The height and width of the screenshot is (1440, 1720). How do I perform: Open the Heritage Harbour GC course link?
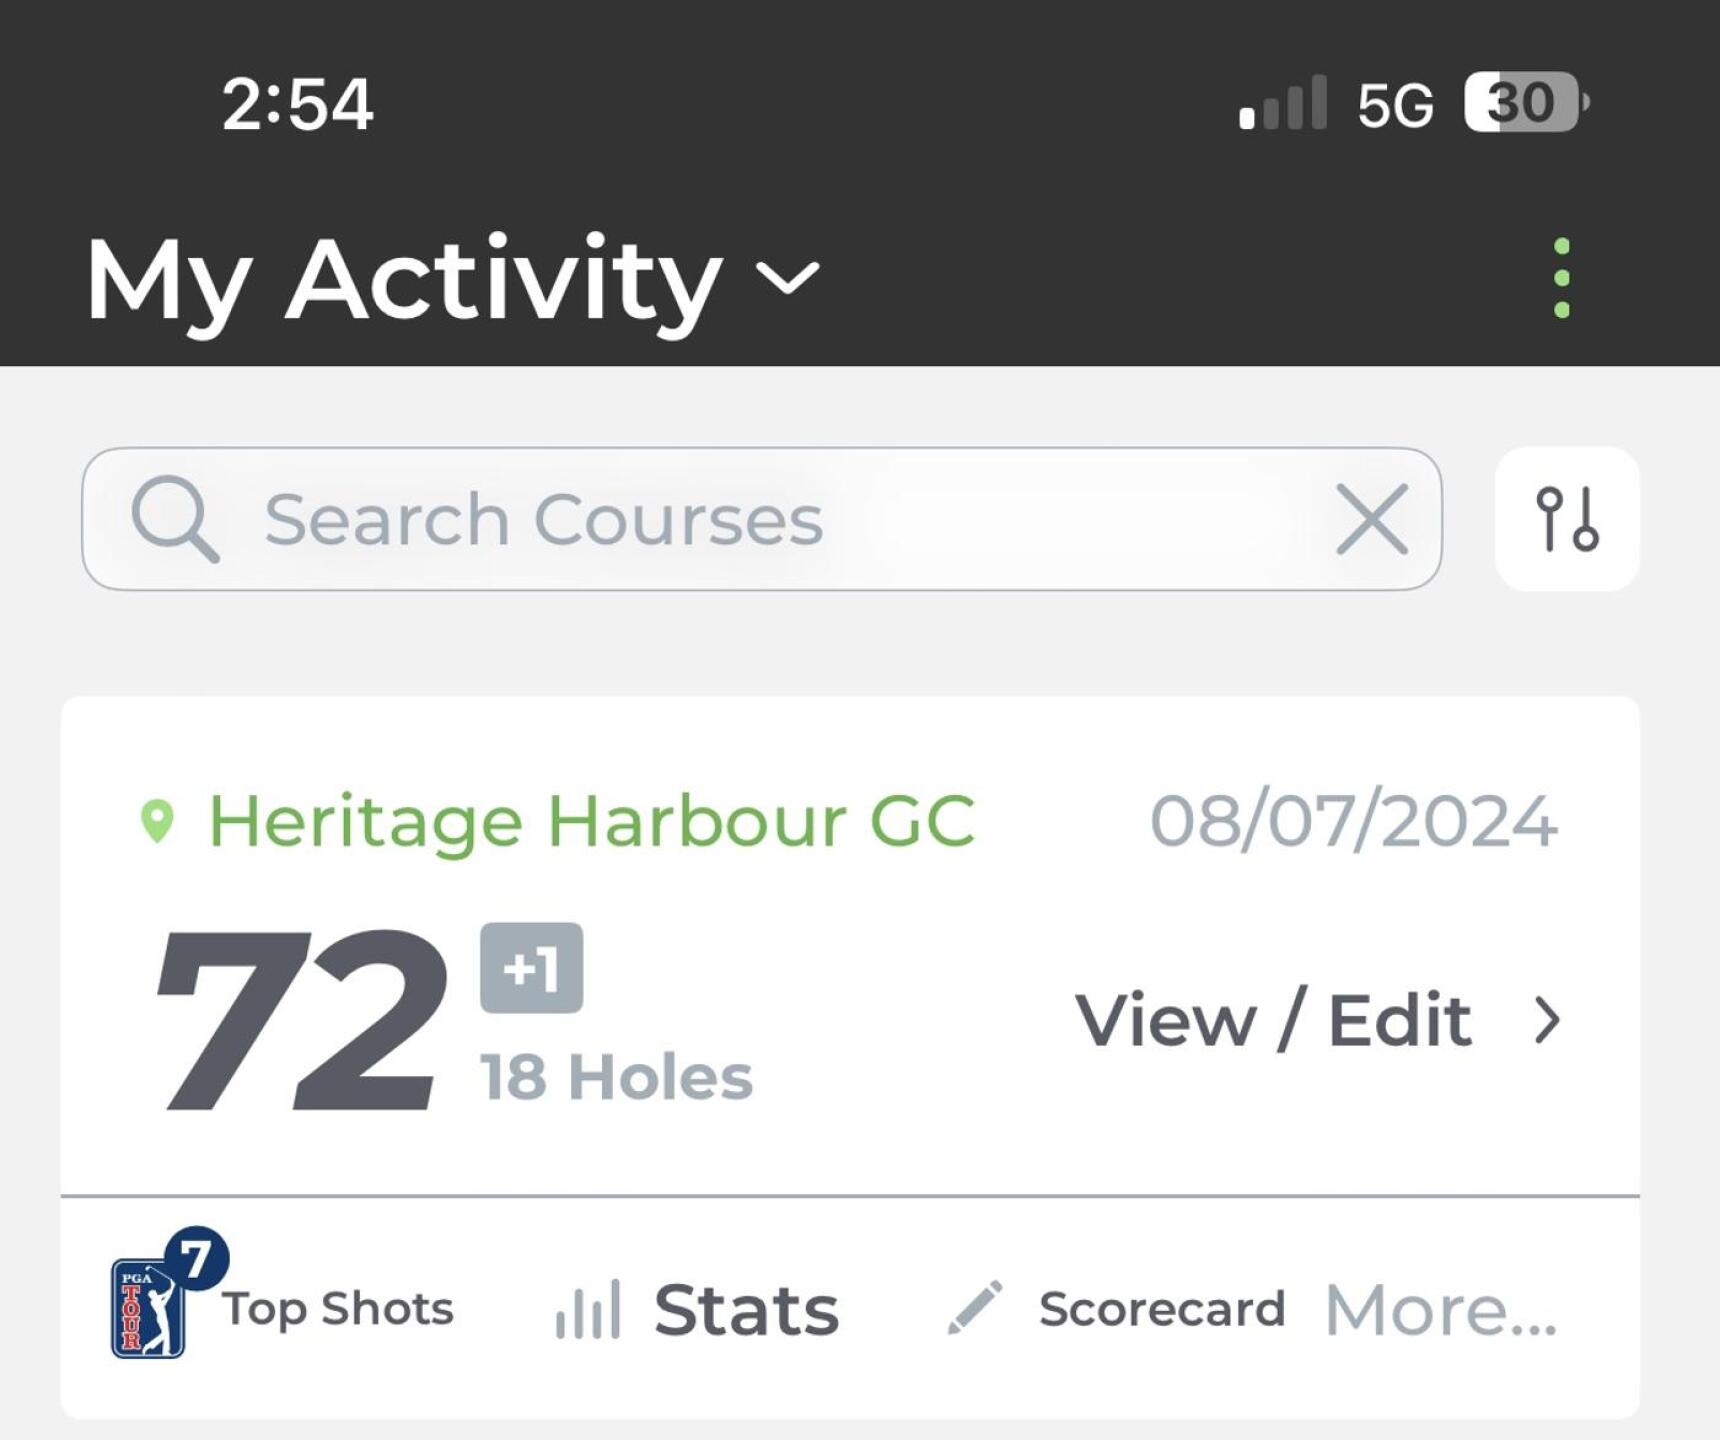click(x=591, y=821)
